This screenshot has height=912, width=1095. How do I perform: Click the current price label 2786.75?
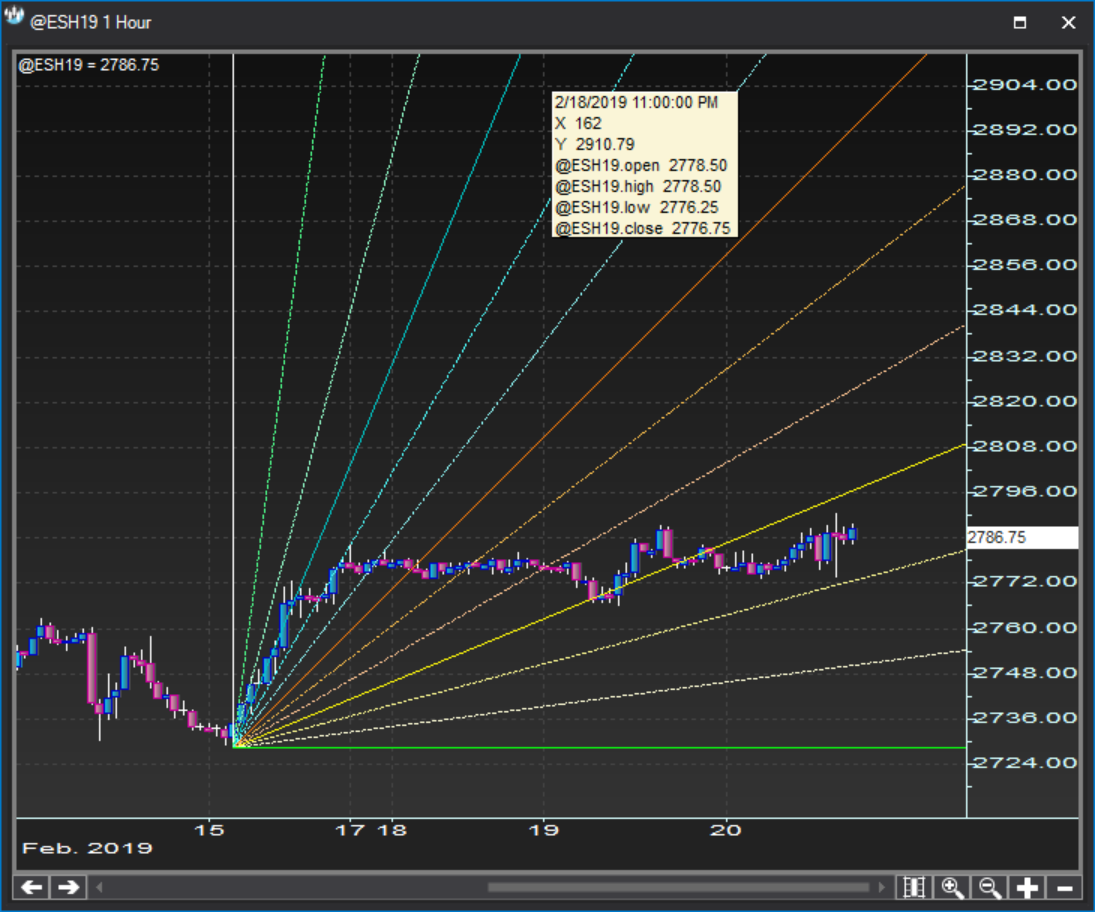(1022, 537)
